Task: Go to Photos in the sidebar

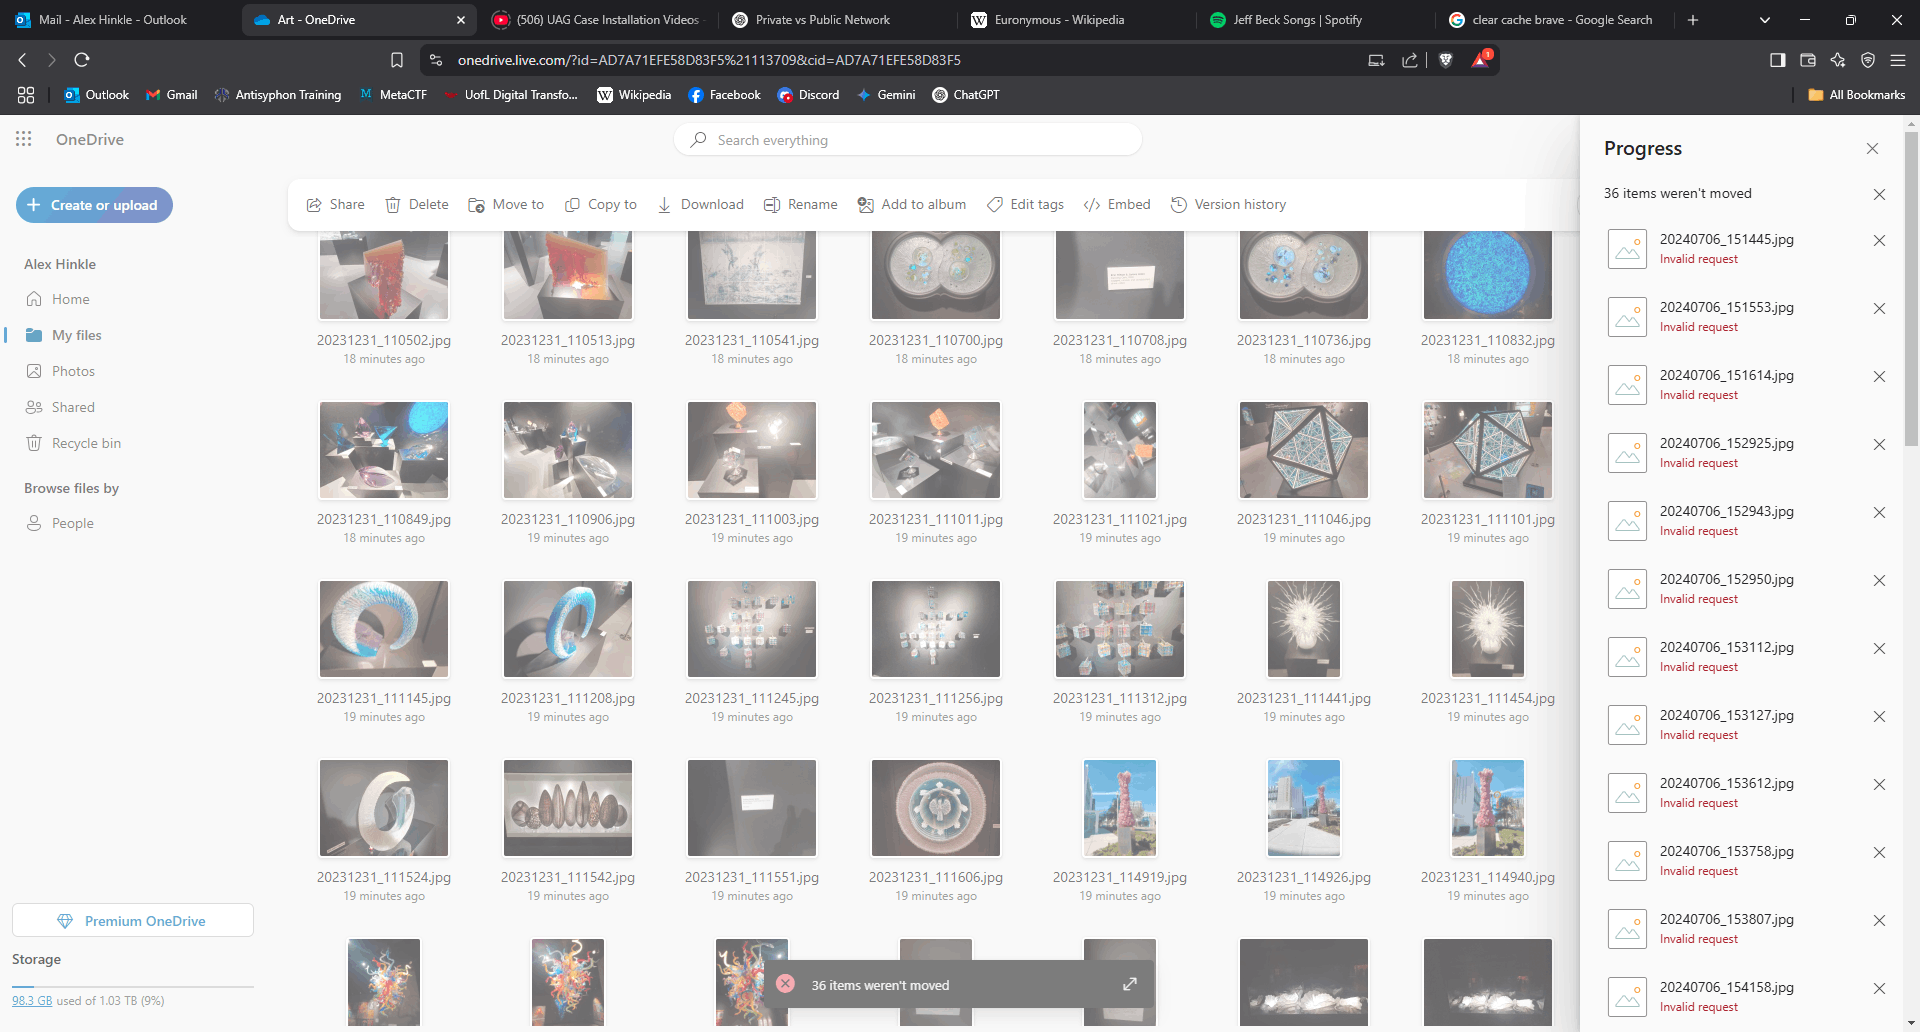Action: click(x=73, y=371)
